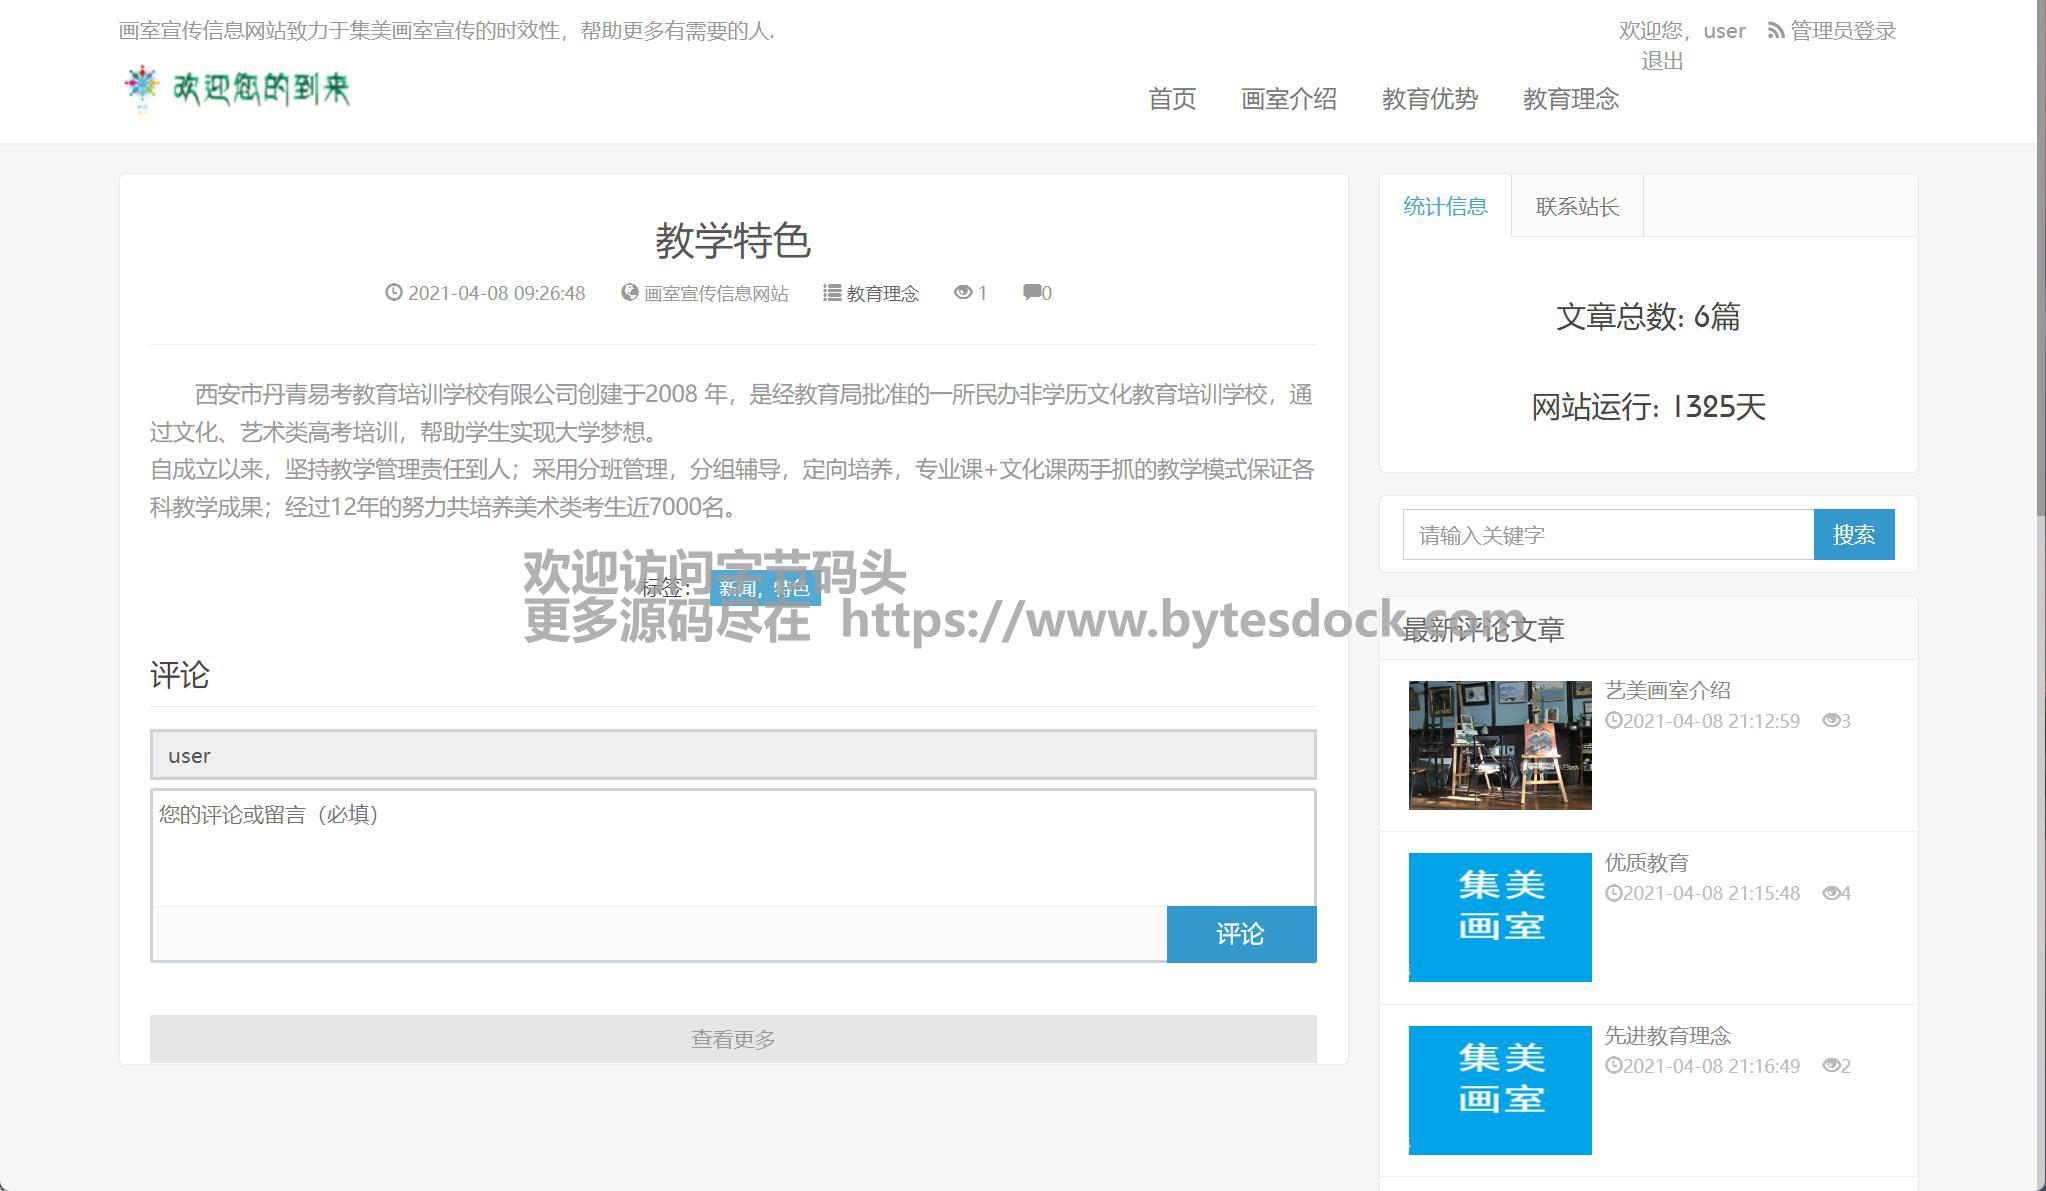Click the comment bubble icon in the article meta

1031,292
